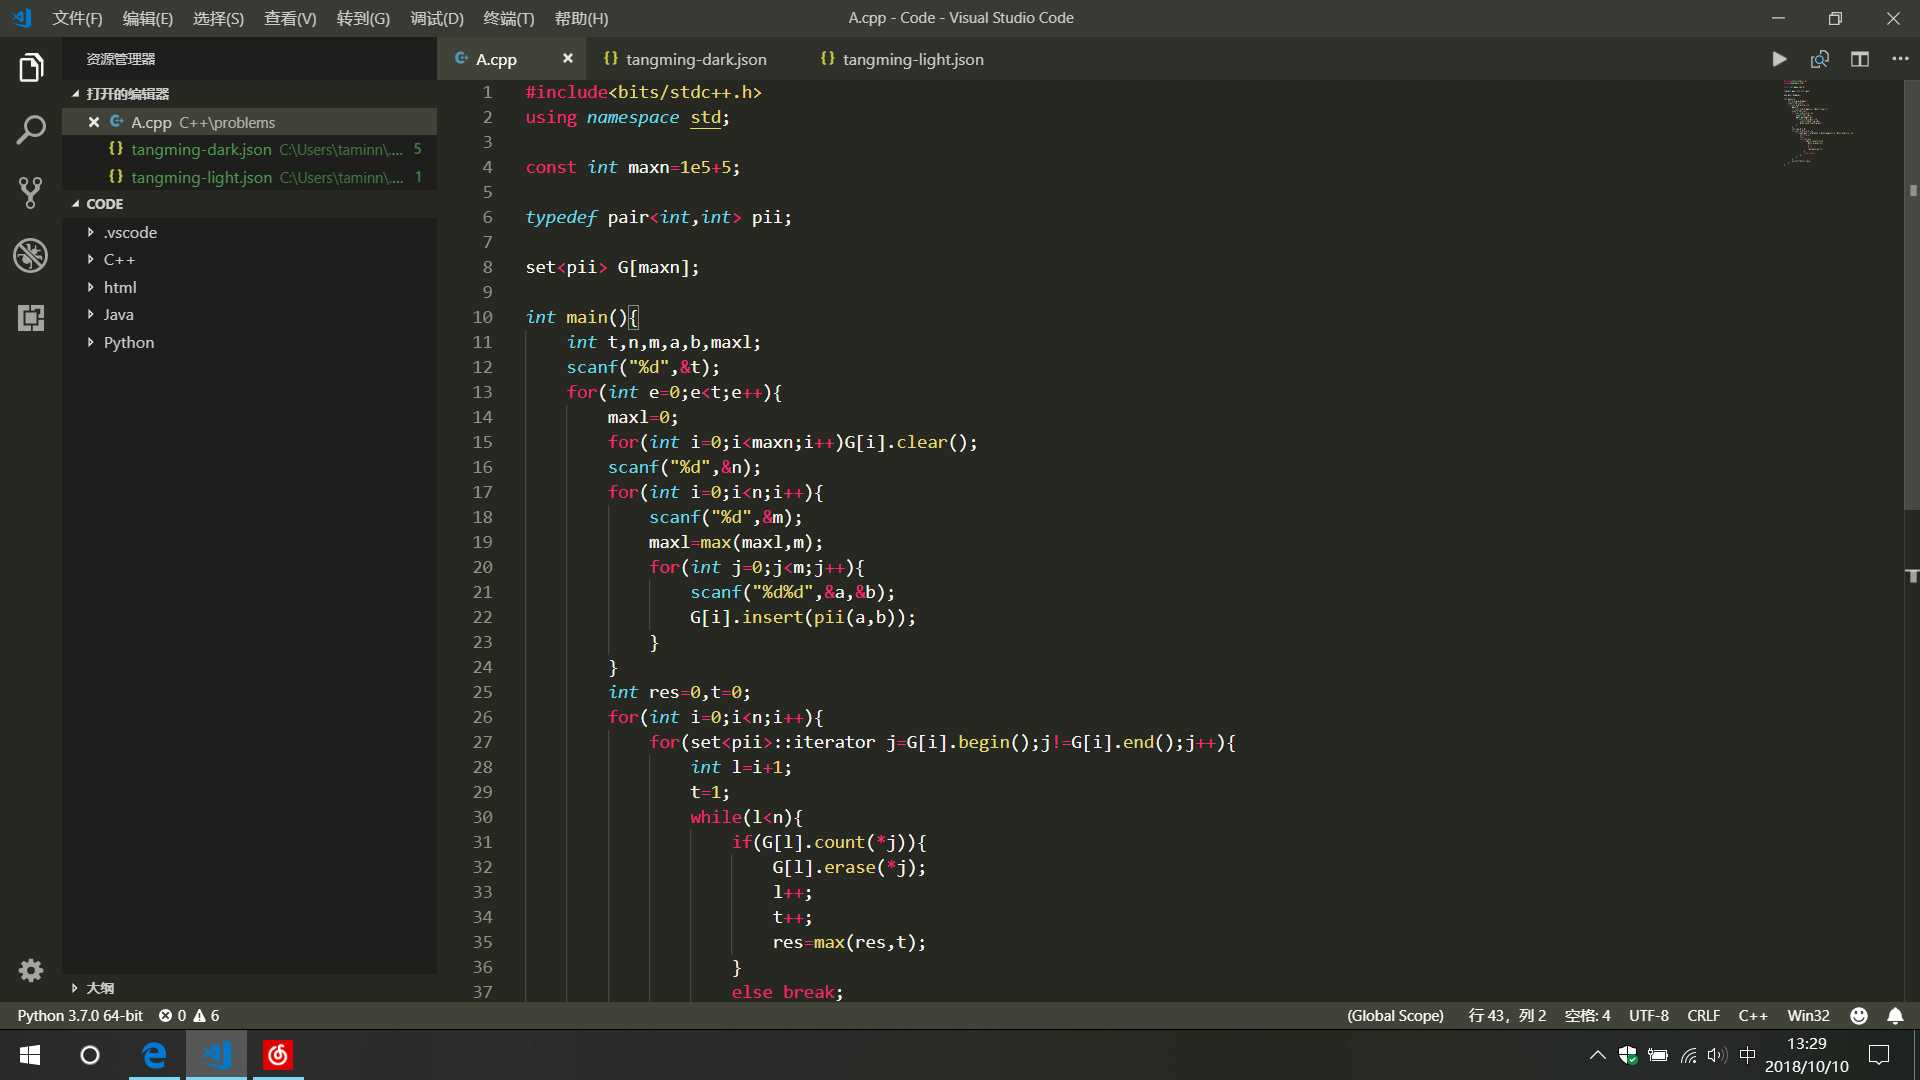The height and width of the screenshot is (1080, 1920).
Task: Click the network icon in system tray
Action: pos(1688,1055)
